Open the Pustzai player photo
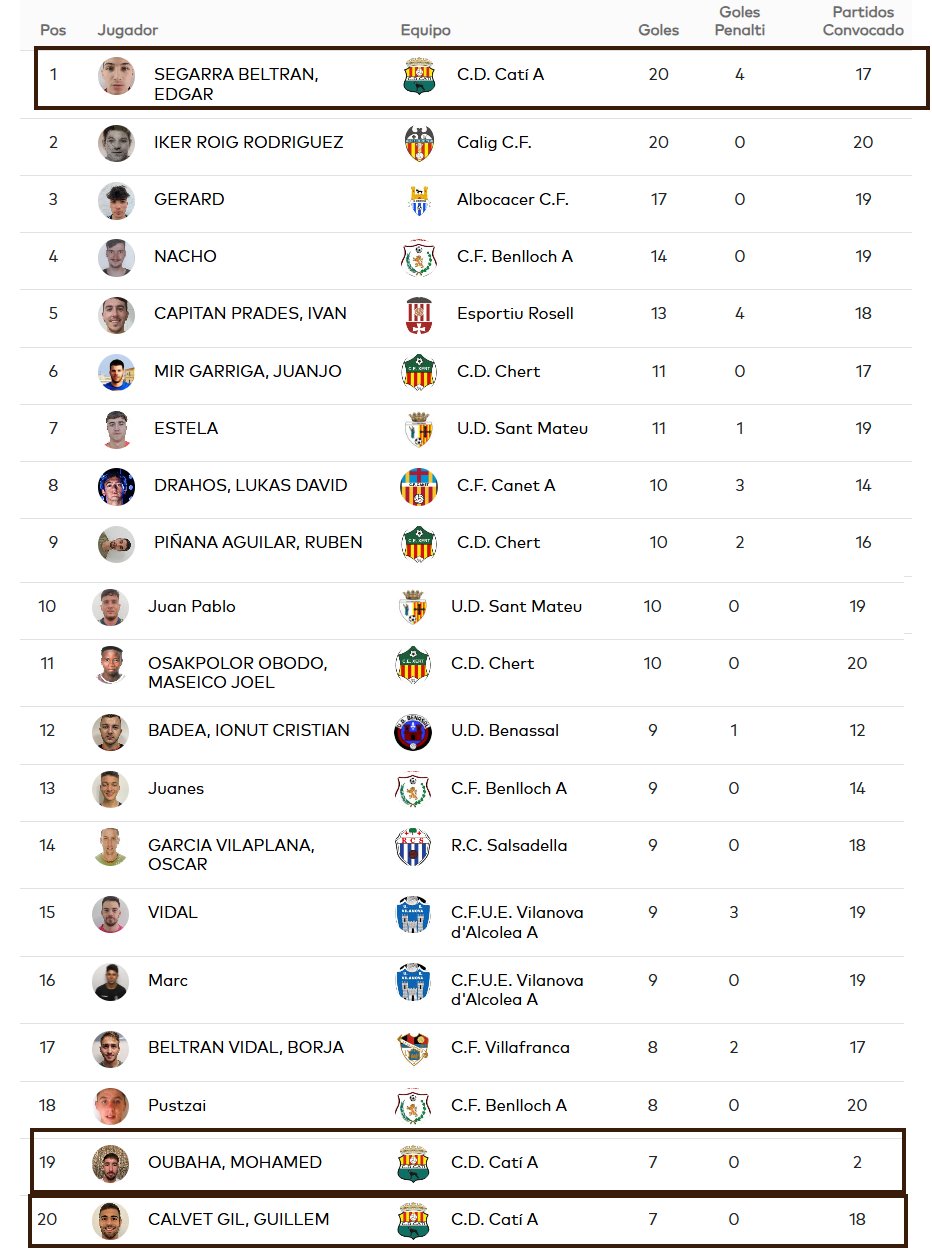Viewport: 932px width, 1250px height. [x=110, y=1106]
